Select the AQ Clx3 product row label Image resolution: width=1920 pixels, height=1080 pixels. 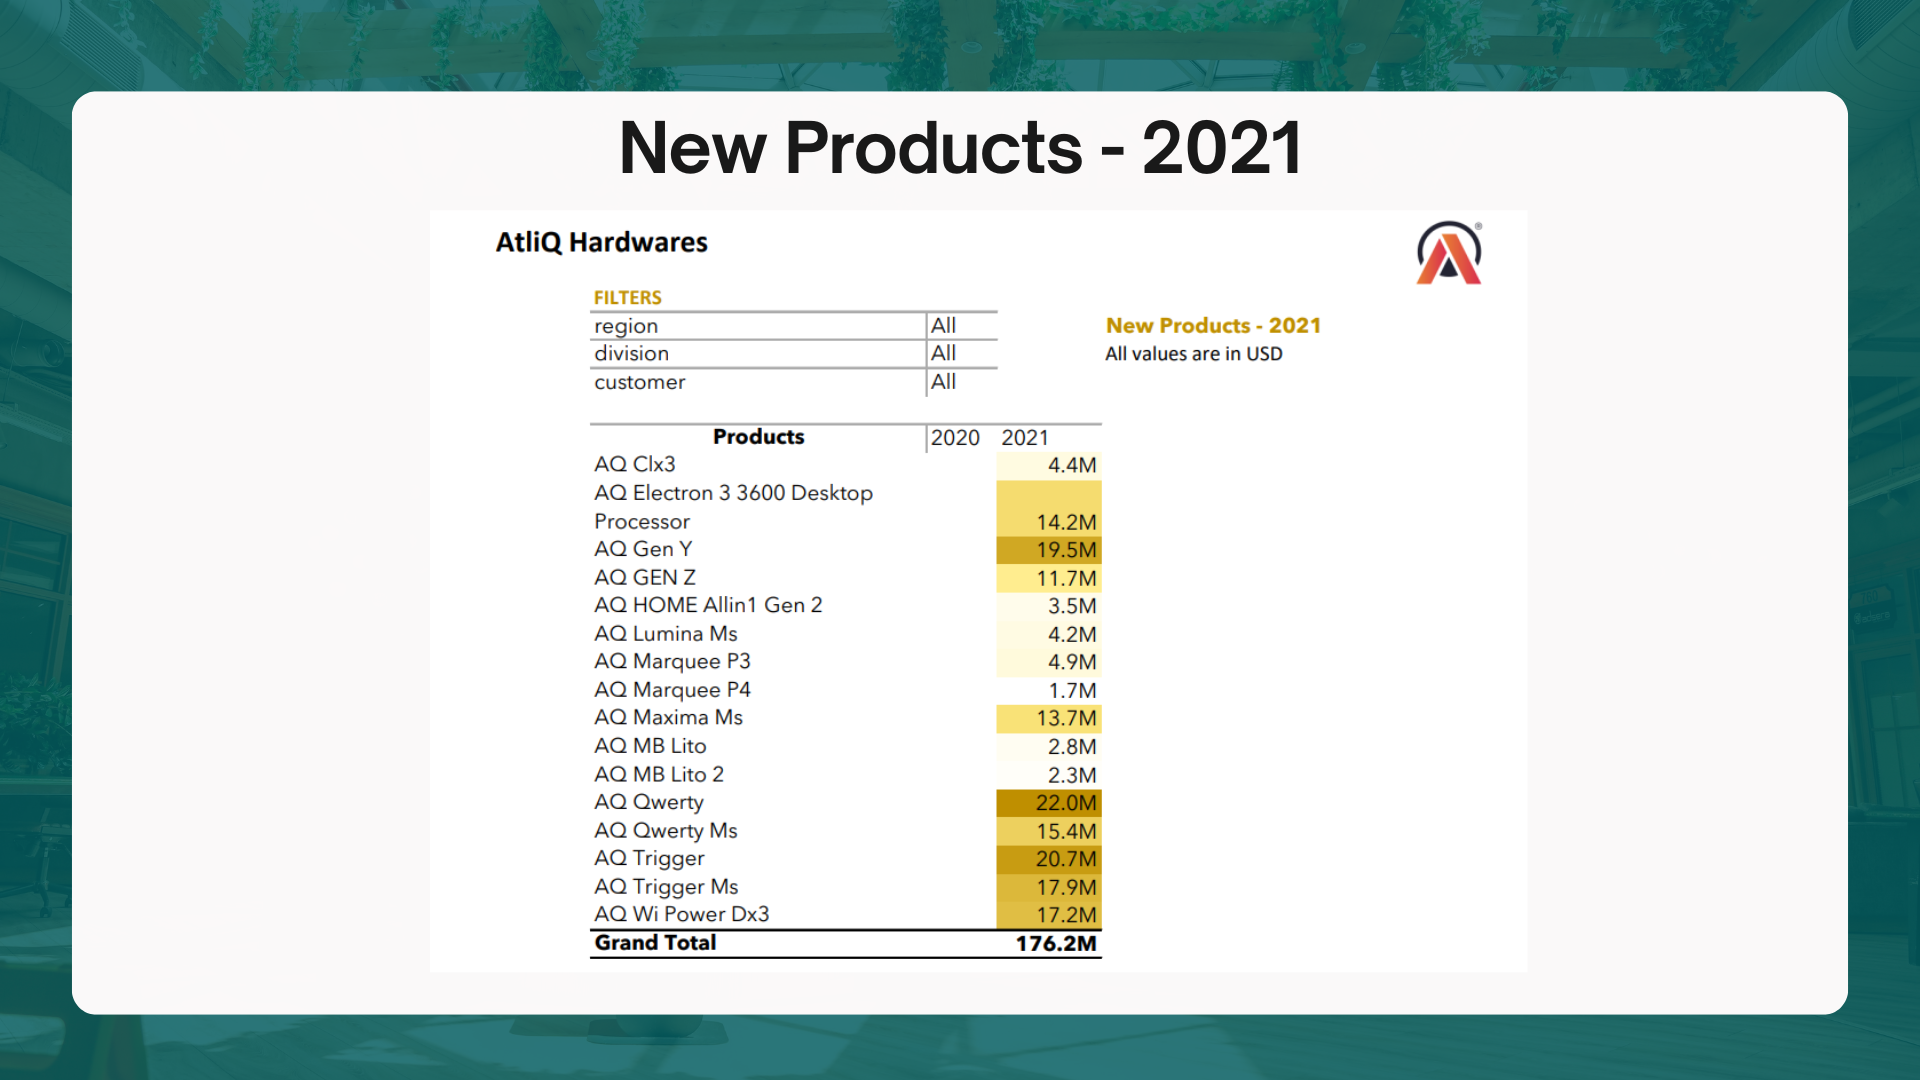coord(635,465)
